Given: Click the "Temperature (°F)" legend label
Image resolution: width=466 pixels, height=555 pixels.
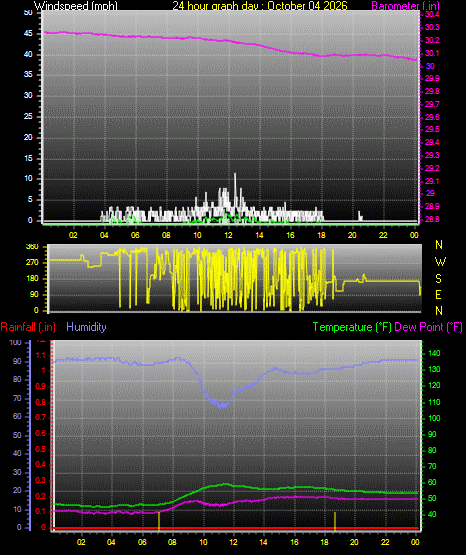Looking at the screenshot, I should 352,327.
